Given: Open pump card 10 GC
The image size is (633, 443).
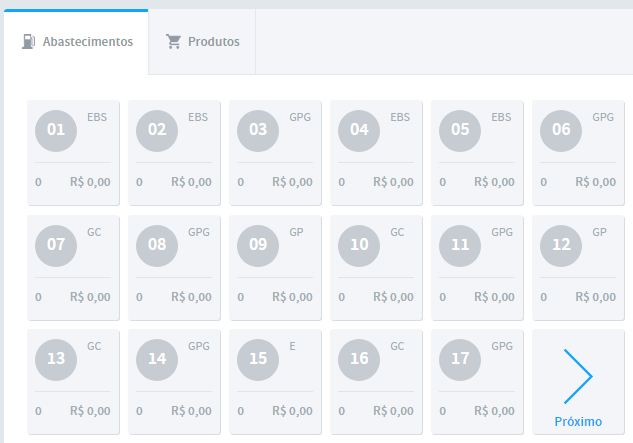Looking at the screenshot, I should coord(376,268).
